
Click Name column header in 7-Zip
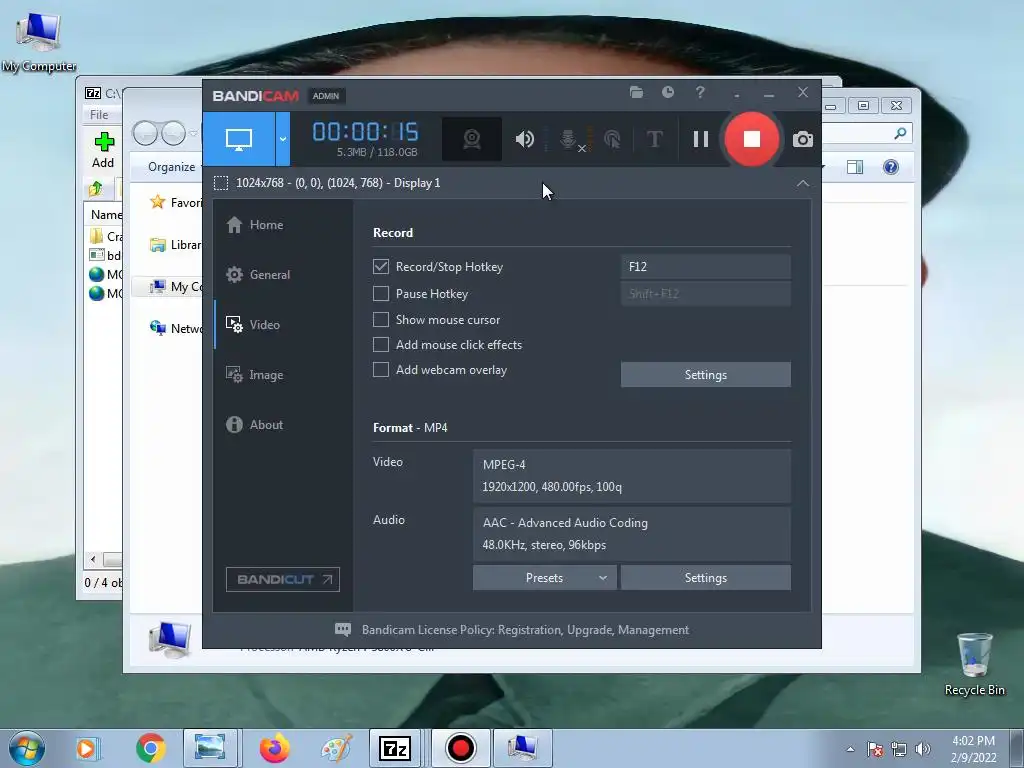[105, 215]
